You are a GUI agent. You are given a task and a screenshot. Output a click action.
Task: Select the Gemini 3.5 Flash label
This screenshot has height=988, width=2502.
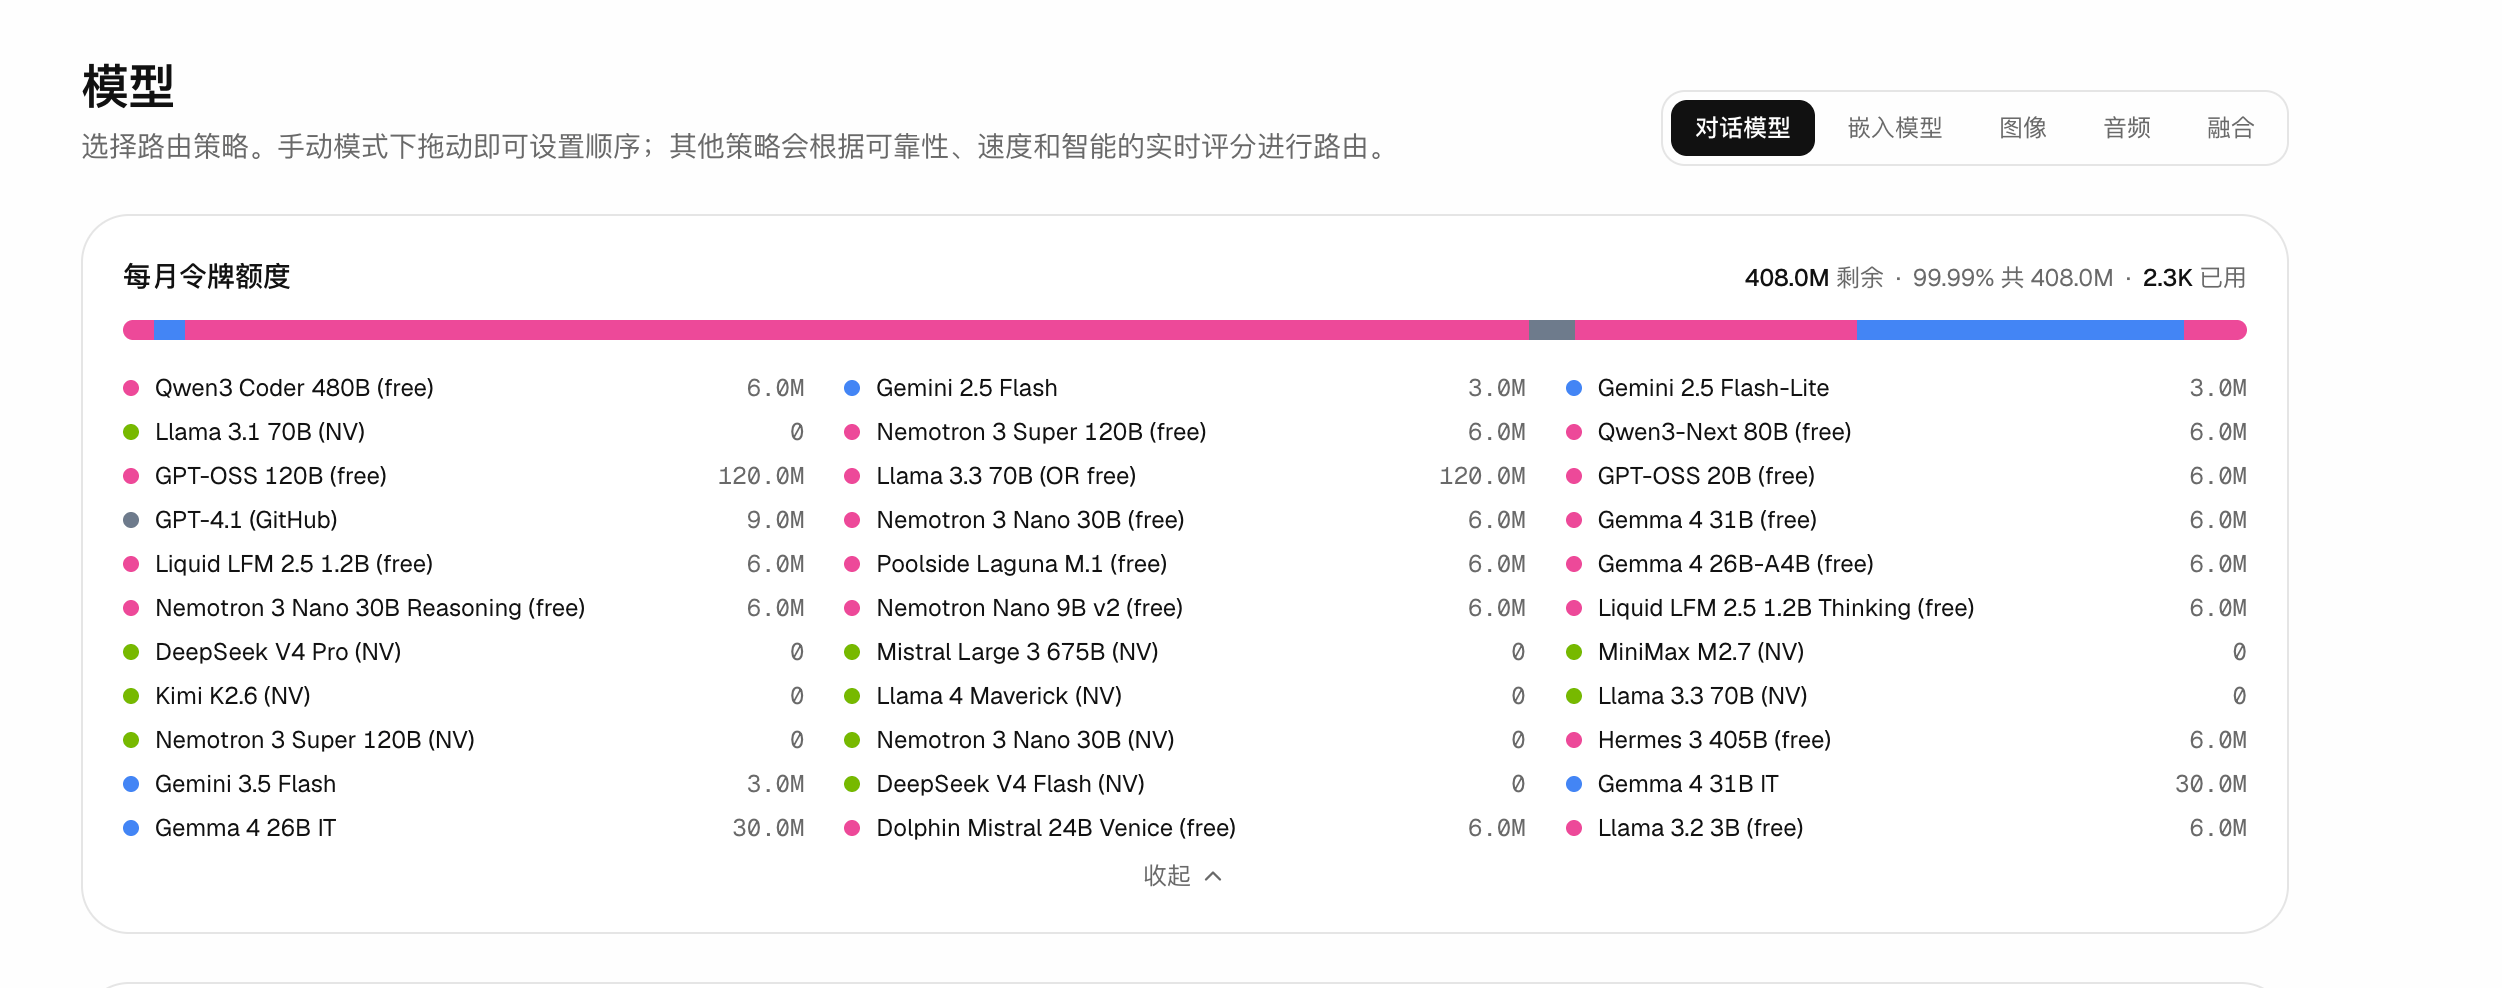[245, 784]
